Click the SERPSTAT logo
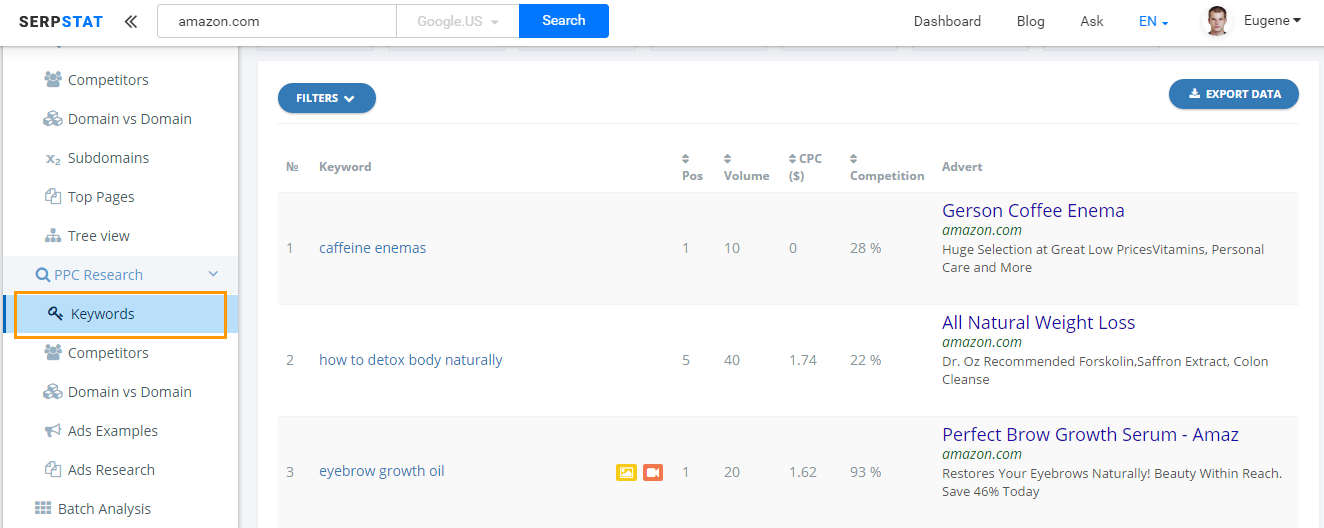The width and height of the screenshot is (1324, 528). [62, 21]
